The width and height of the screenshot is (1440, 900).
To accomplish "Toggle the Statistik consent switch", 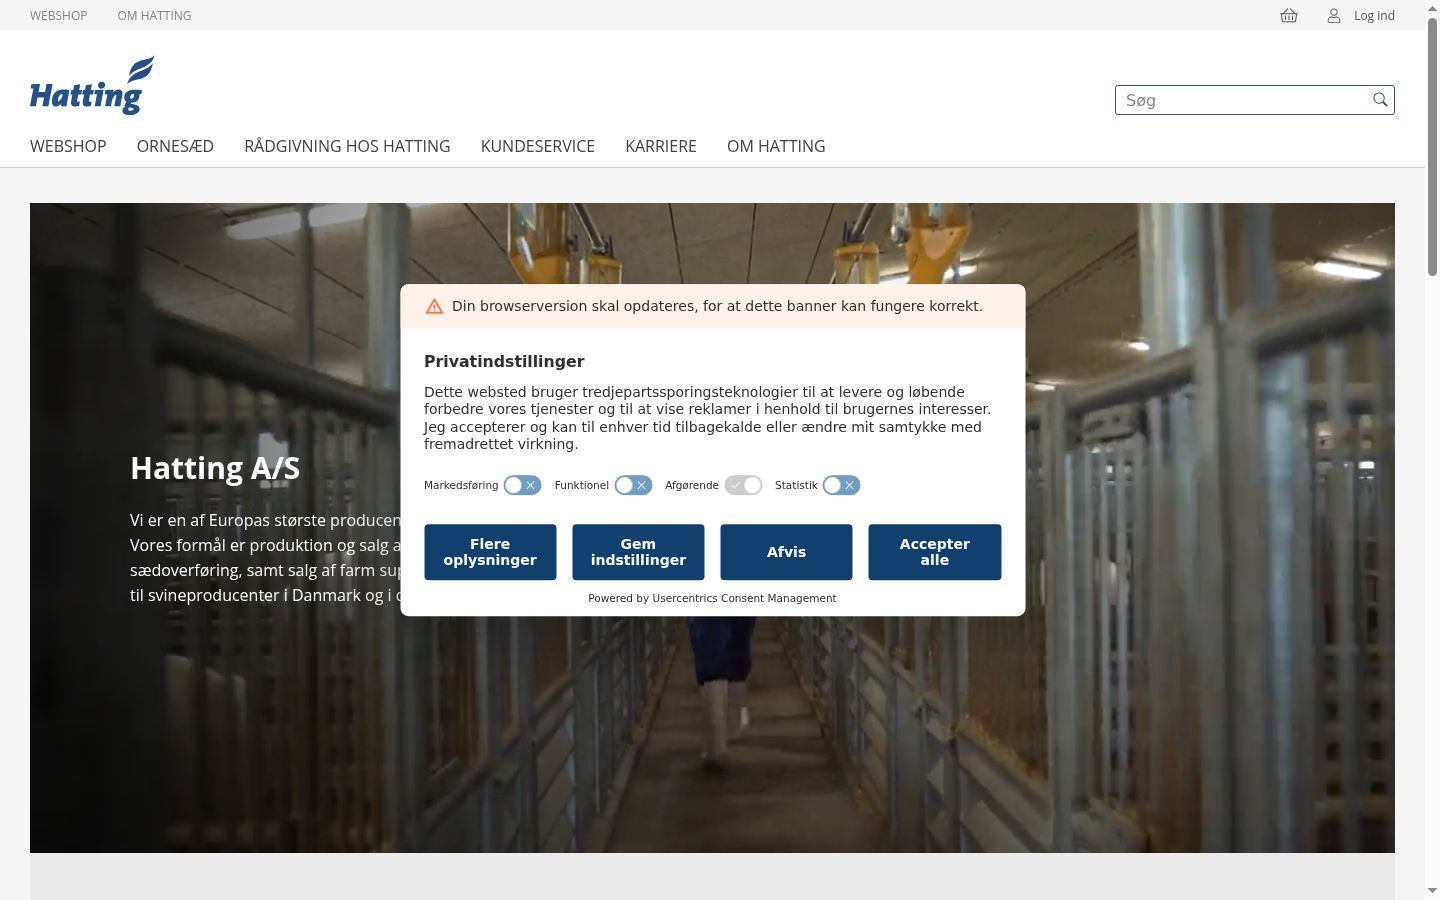I will tap(841, 485).
